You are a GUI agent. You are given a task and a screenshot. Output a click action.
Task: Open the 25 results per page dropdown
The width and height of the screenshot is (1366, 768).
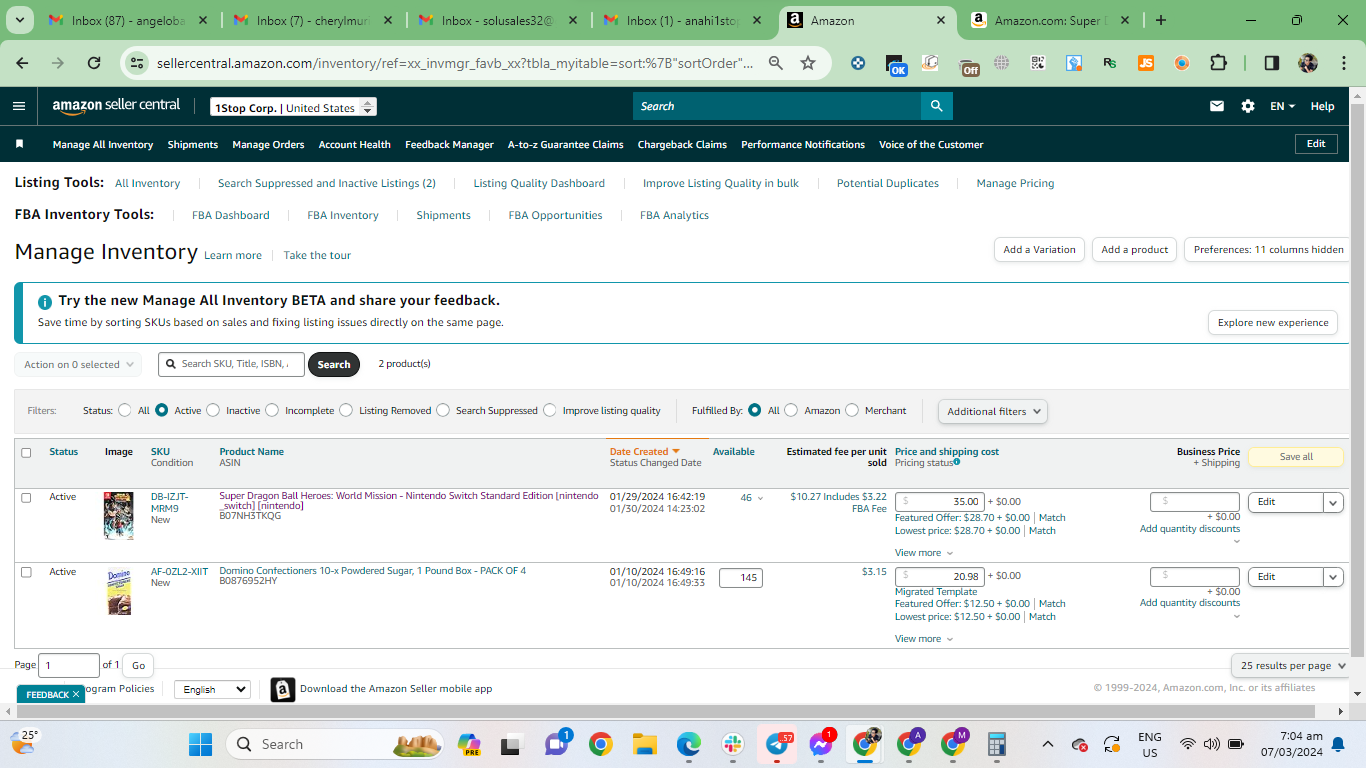pyautogui.click(x=1292, y=665)
